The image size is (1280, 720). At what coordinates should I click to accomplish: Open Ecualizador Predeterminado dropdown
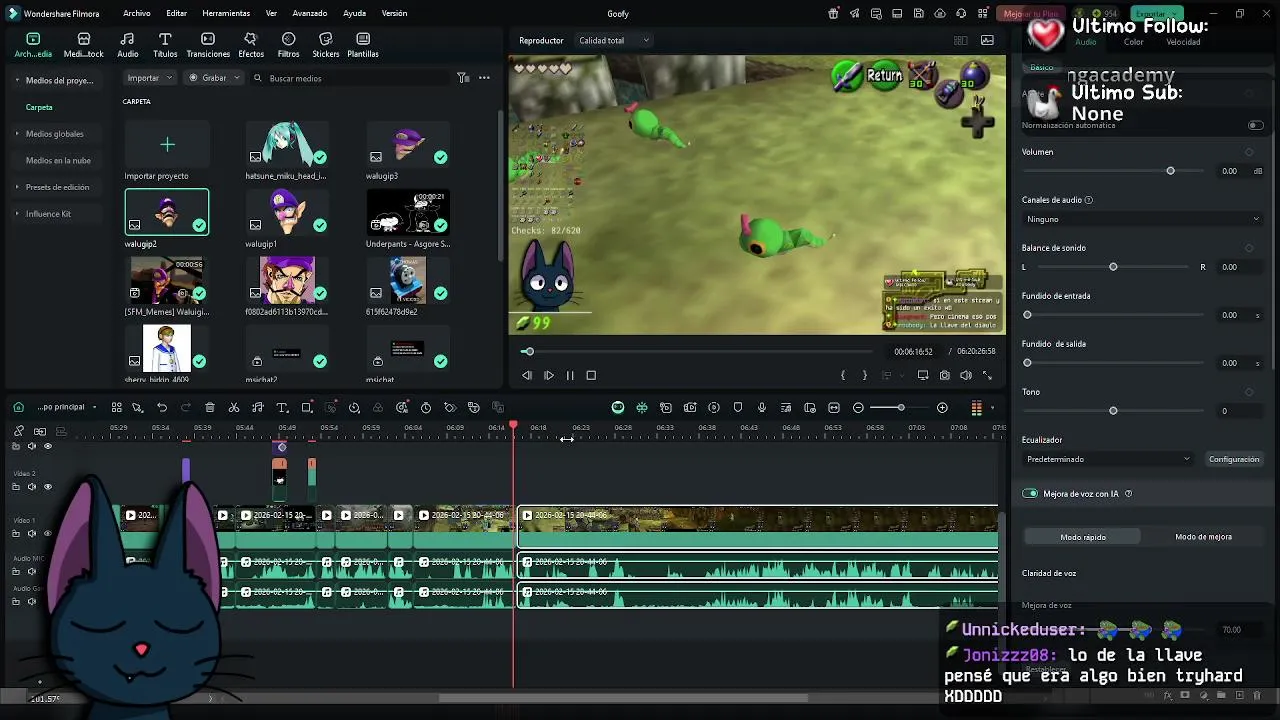point(1108,459)
